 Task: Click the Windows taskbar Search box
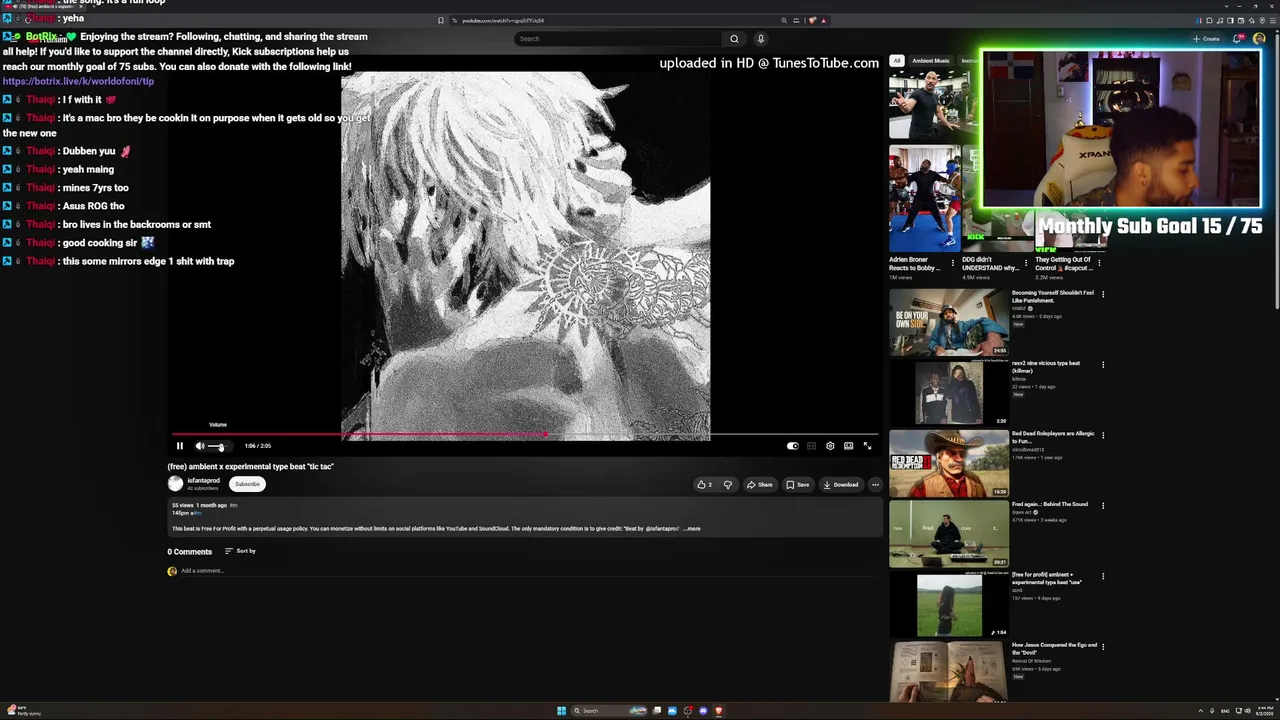click(609, 711)
